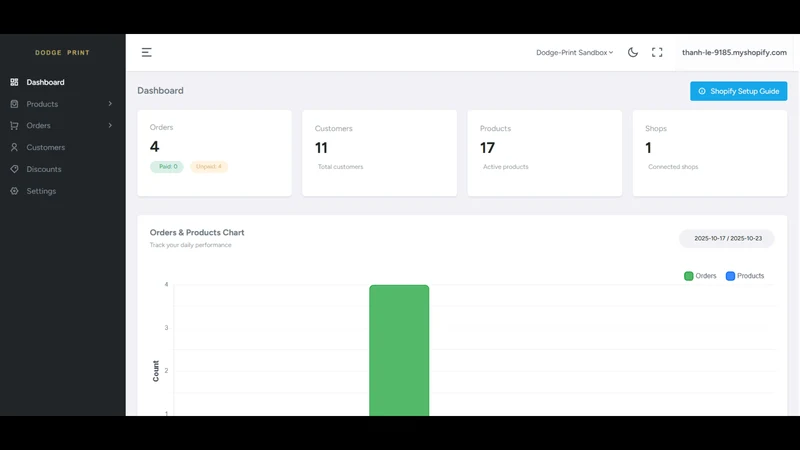Viewport: 800px width, 450px height.
Task: Click the Shopify Setup Guide button
Action: [738, 91]
